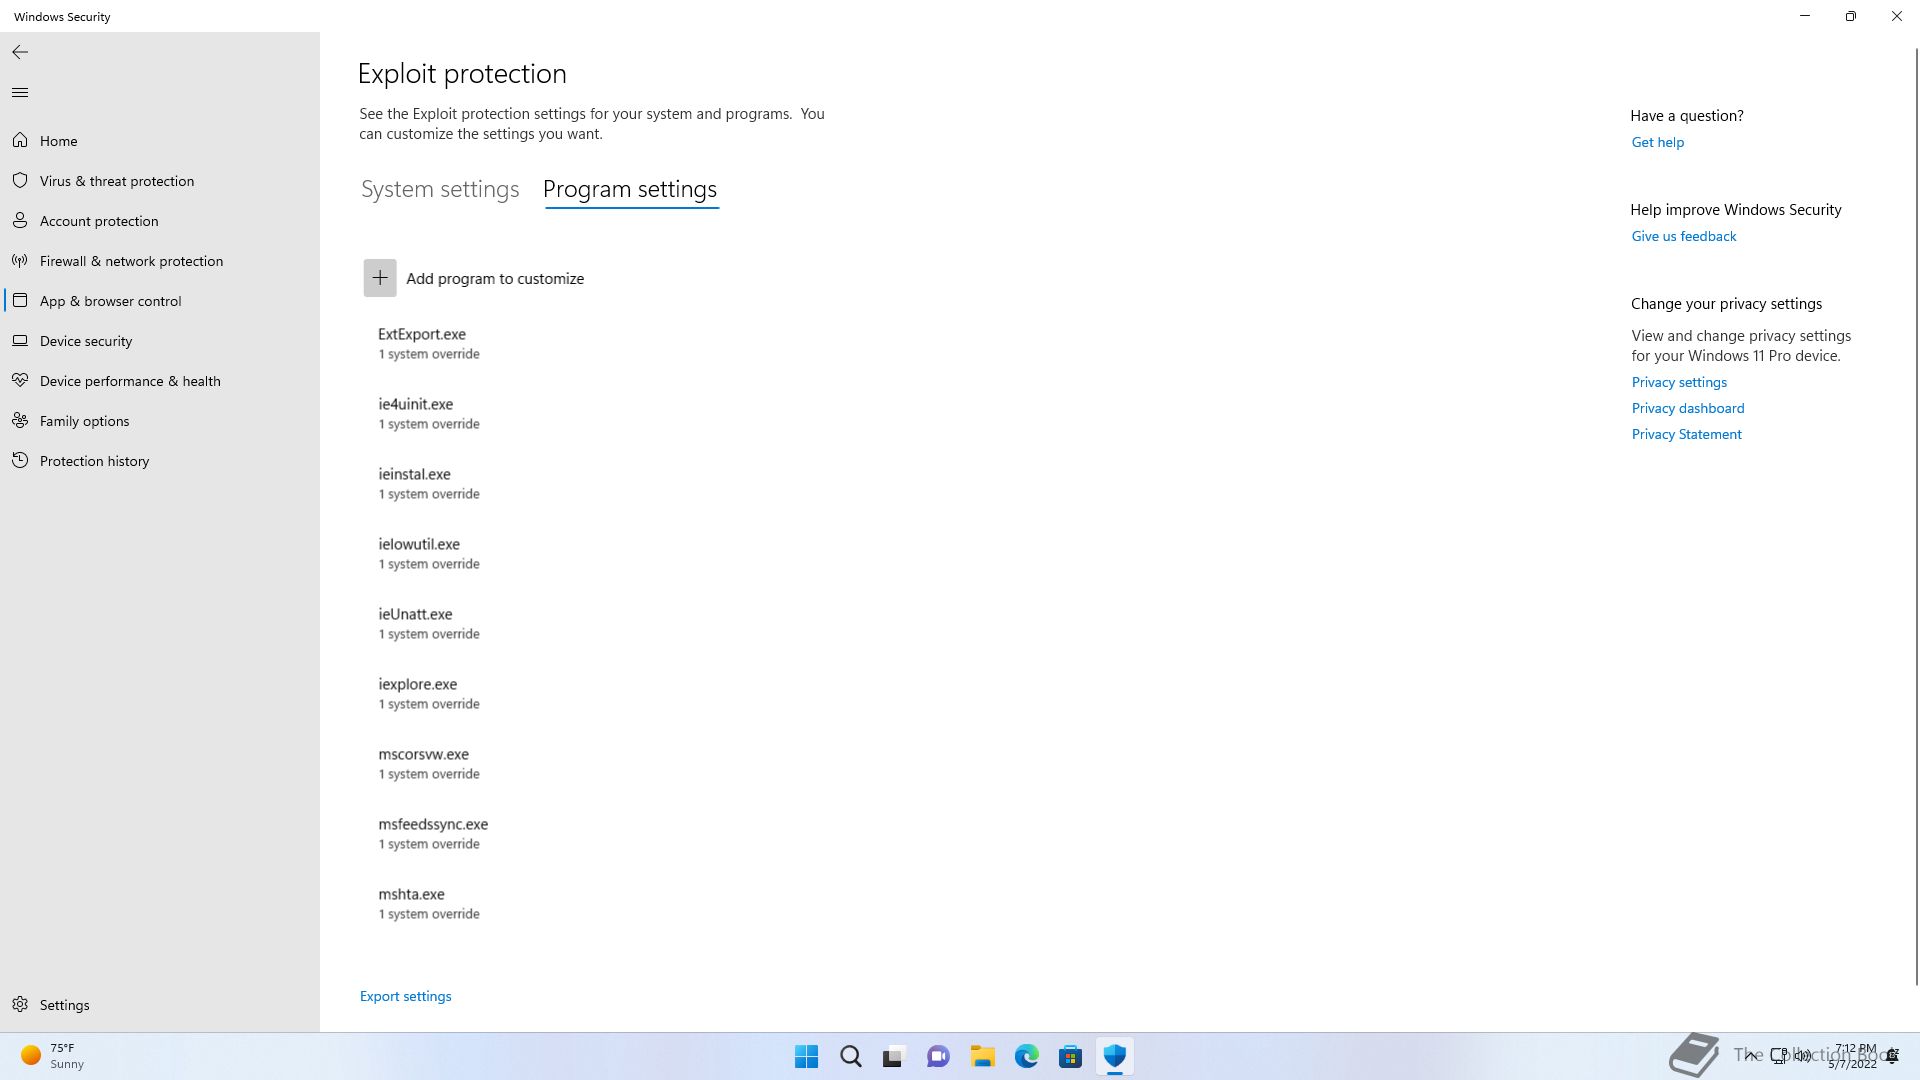Open Teams Chat icon on taskbar
The height and width of the screenshot is (1080, 1920).
(x=938, y=1056)
